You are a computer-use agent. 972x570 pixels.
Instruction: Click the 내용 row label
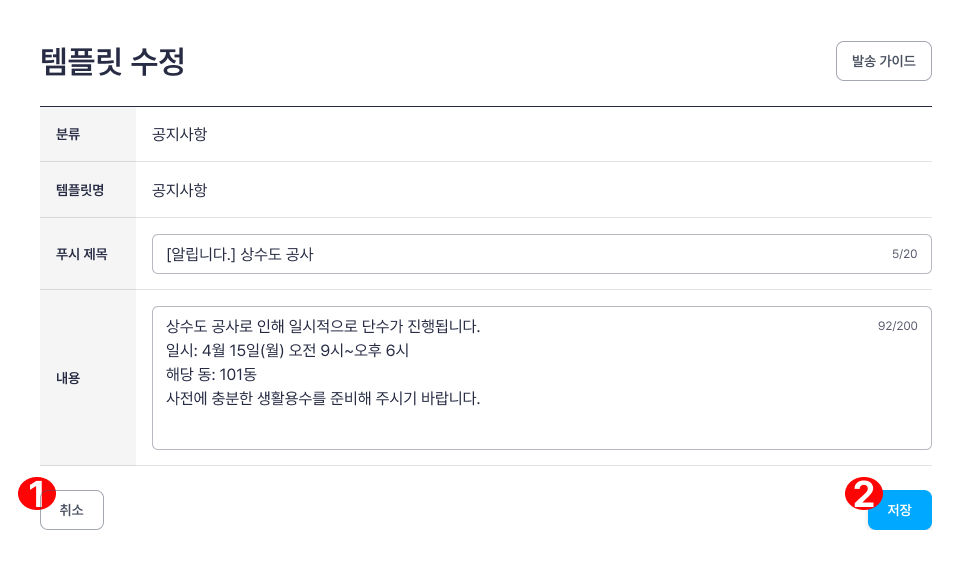coord(68,378)
